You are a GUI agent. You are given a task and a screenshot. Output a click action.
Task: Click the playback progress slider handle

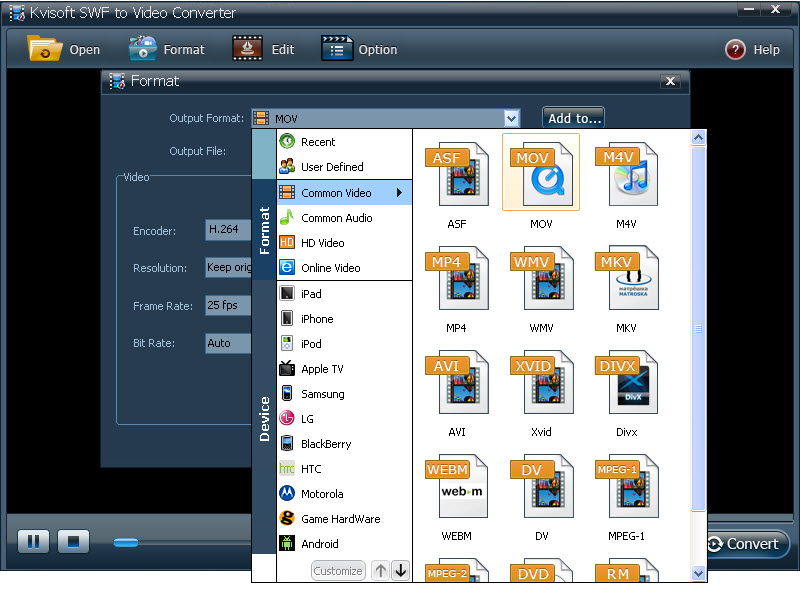pos(126,542)
